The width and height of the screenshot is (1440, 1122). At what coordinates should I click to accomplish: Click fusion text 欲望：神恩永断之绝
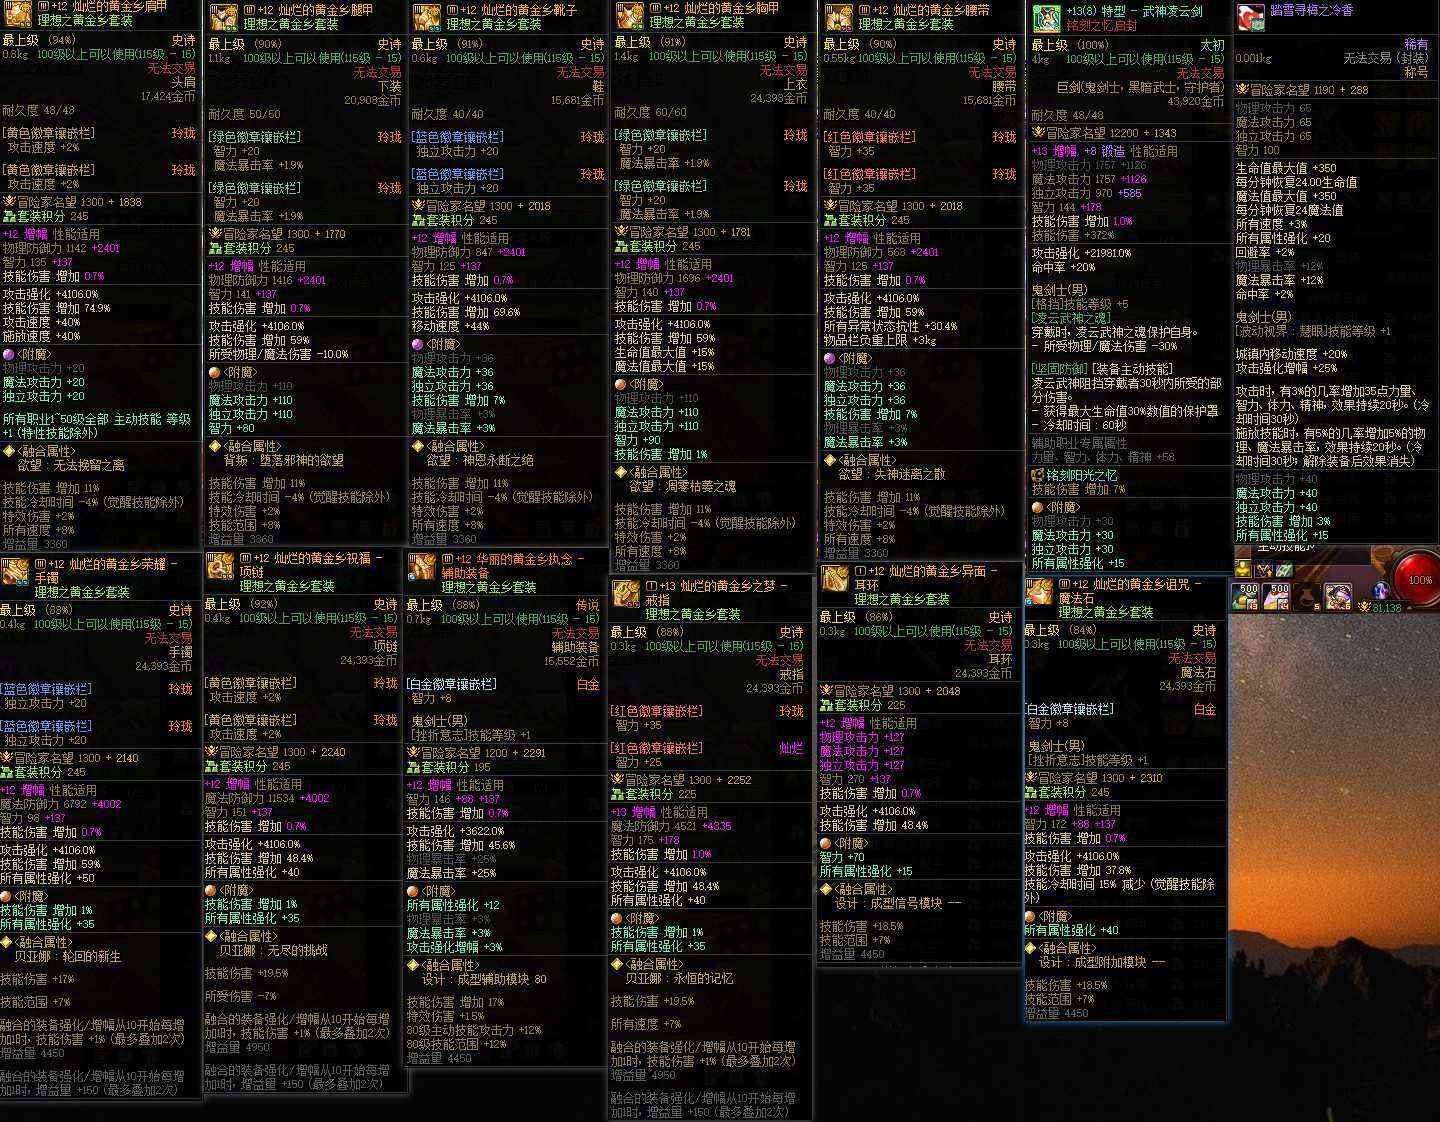pos(481,460)
